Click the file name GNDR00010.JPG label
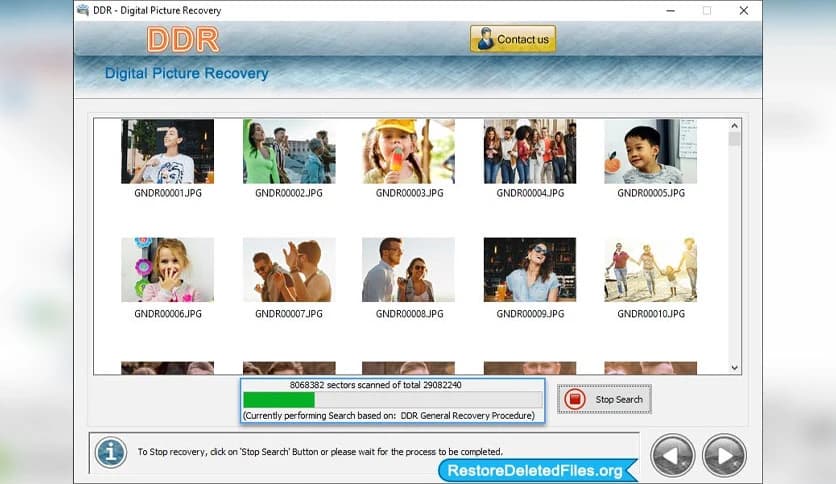Viewport: 836px width, 484px height. [x=651, y=314]
